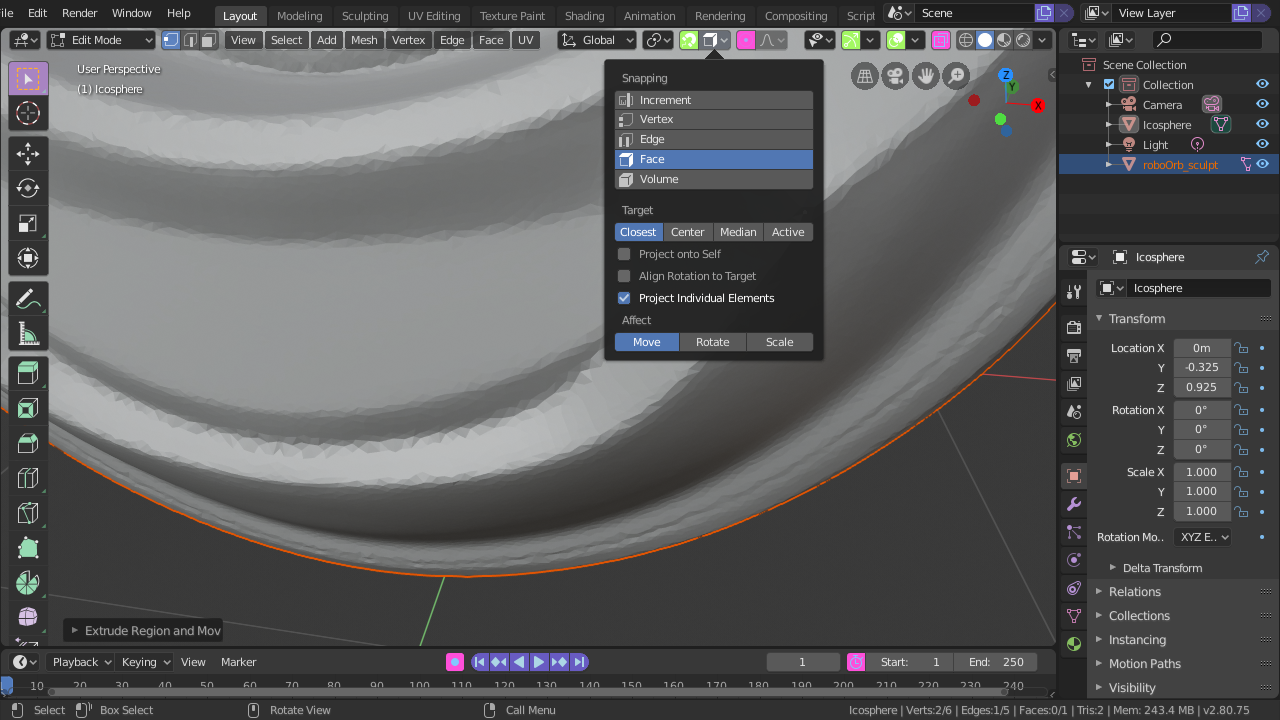Open the Keying dropdown in timeline
This screenshot has width=1280, height=720.
tap(146, 662)
